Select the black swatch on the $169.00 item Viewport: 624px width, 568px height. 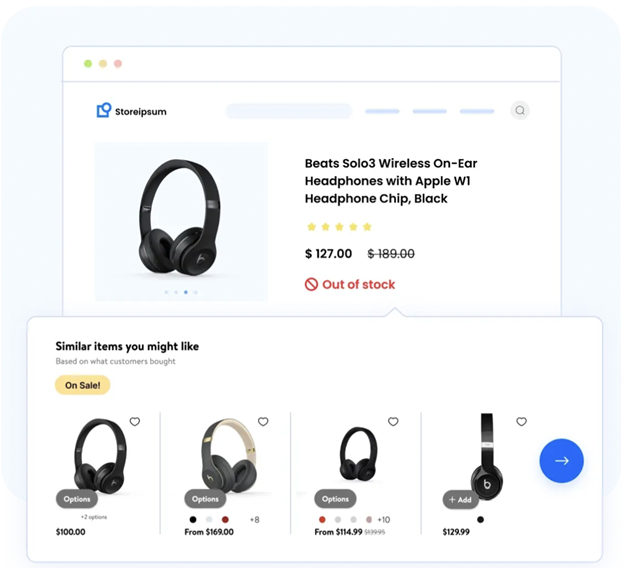pyautogui.click(x=193, y=519)
